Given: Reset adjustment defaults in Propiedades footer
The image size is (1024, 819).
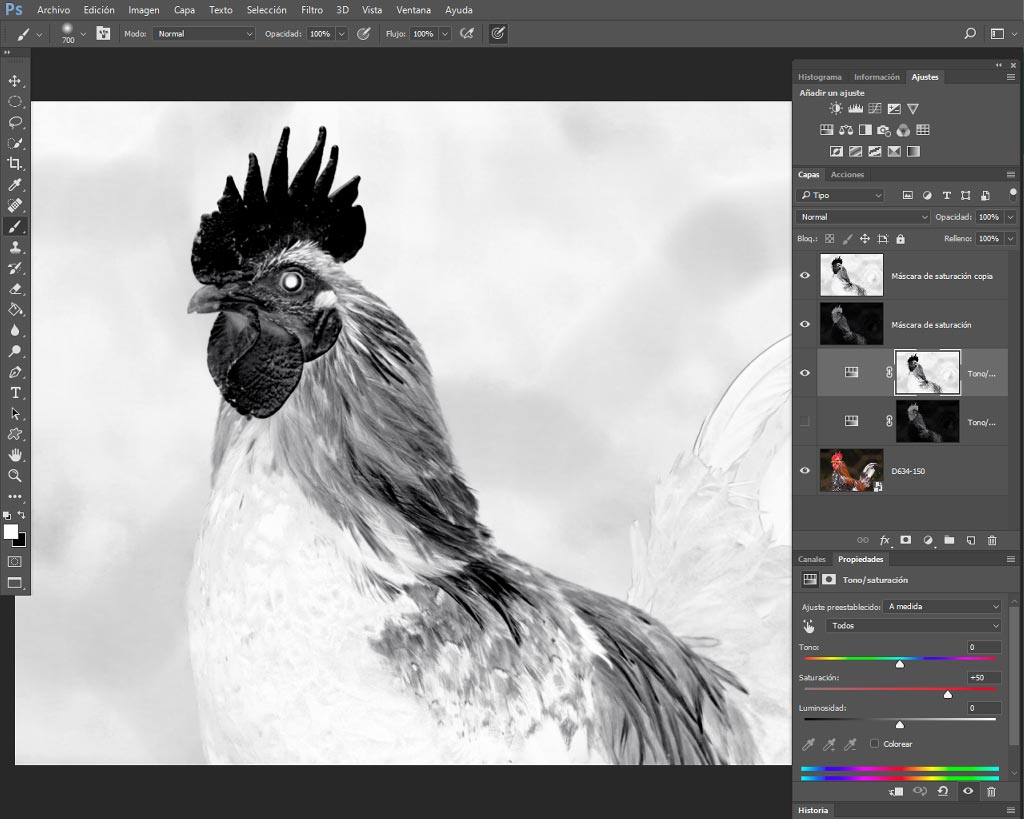Looking at the screenshot, I should [942, 791].
